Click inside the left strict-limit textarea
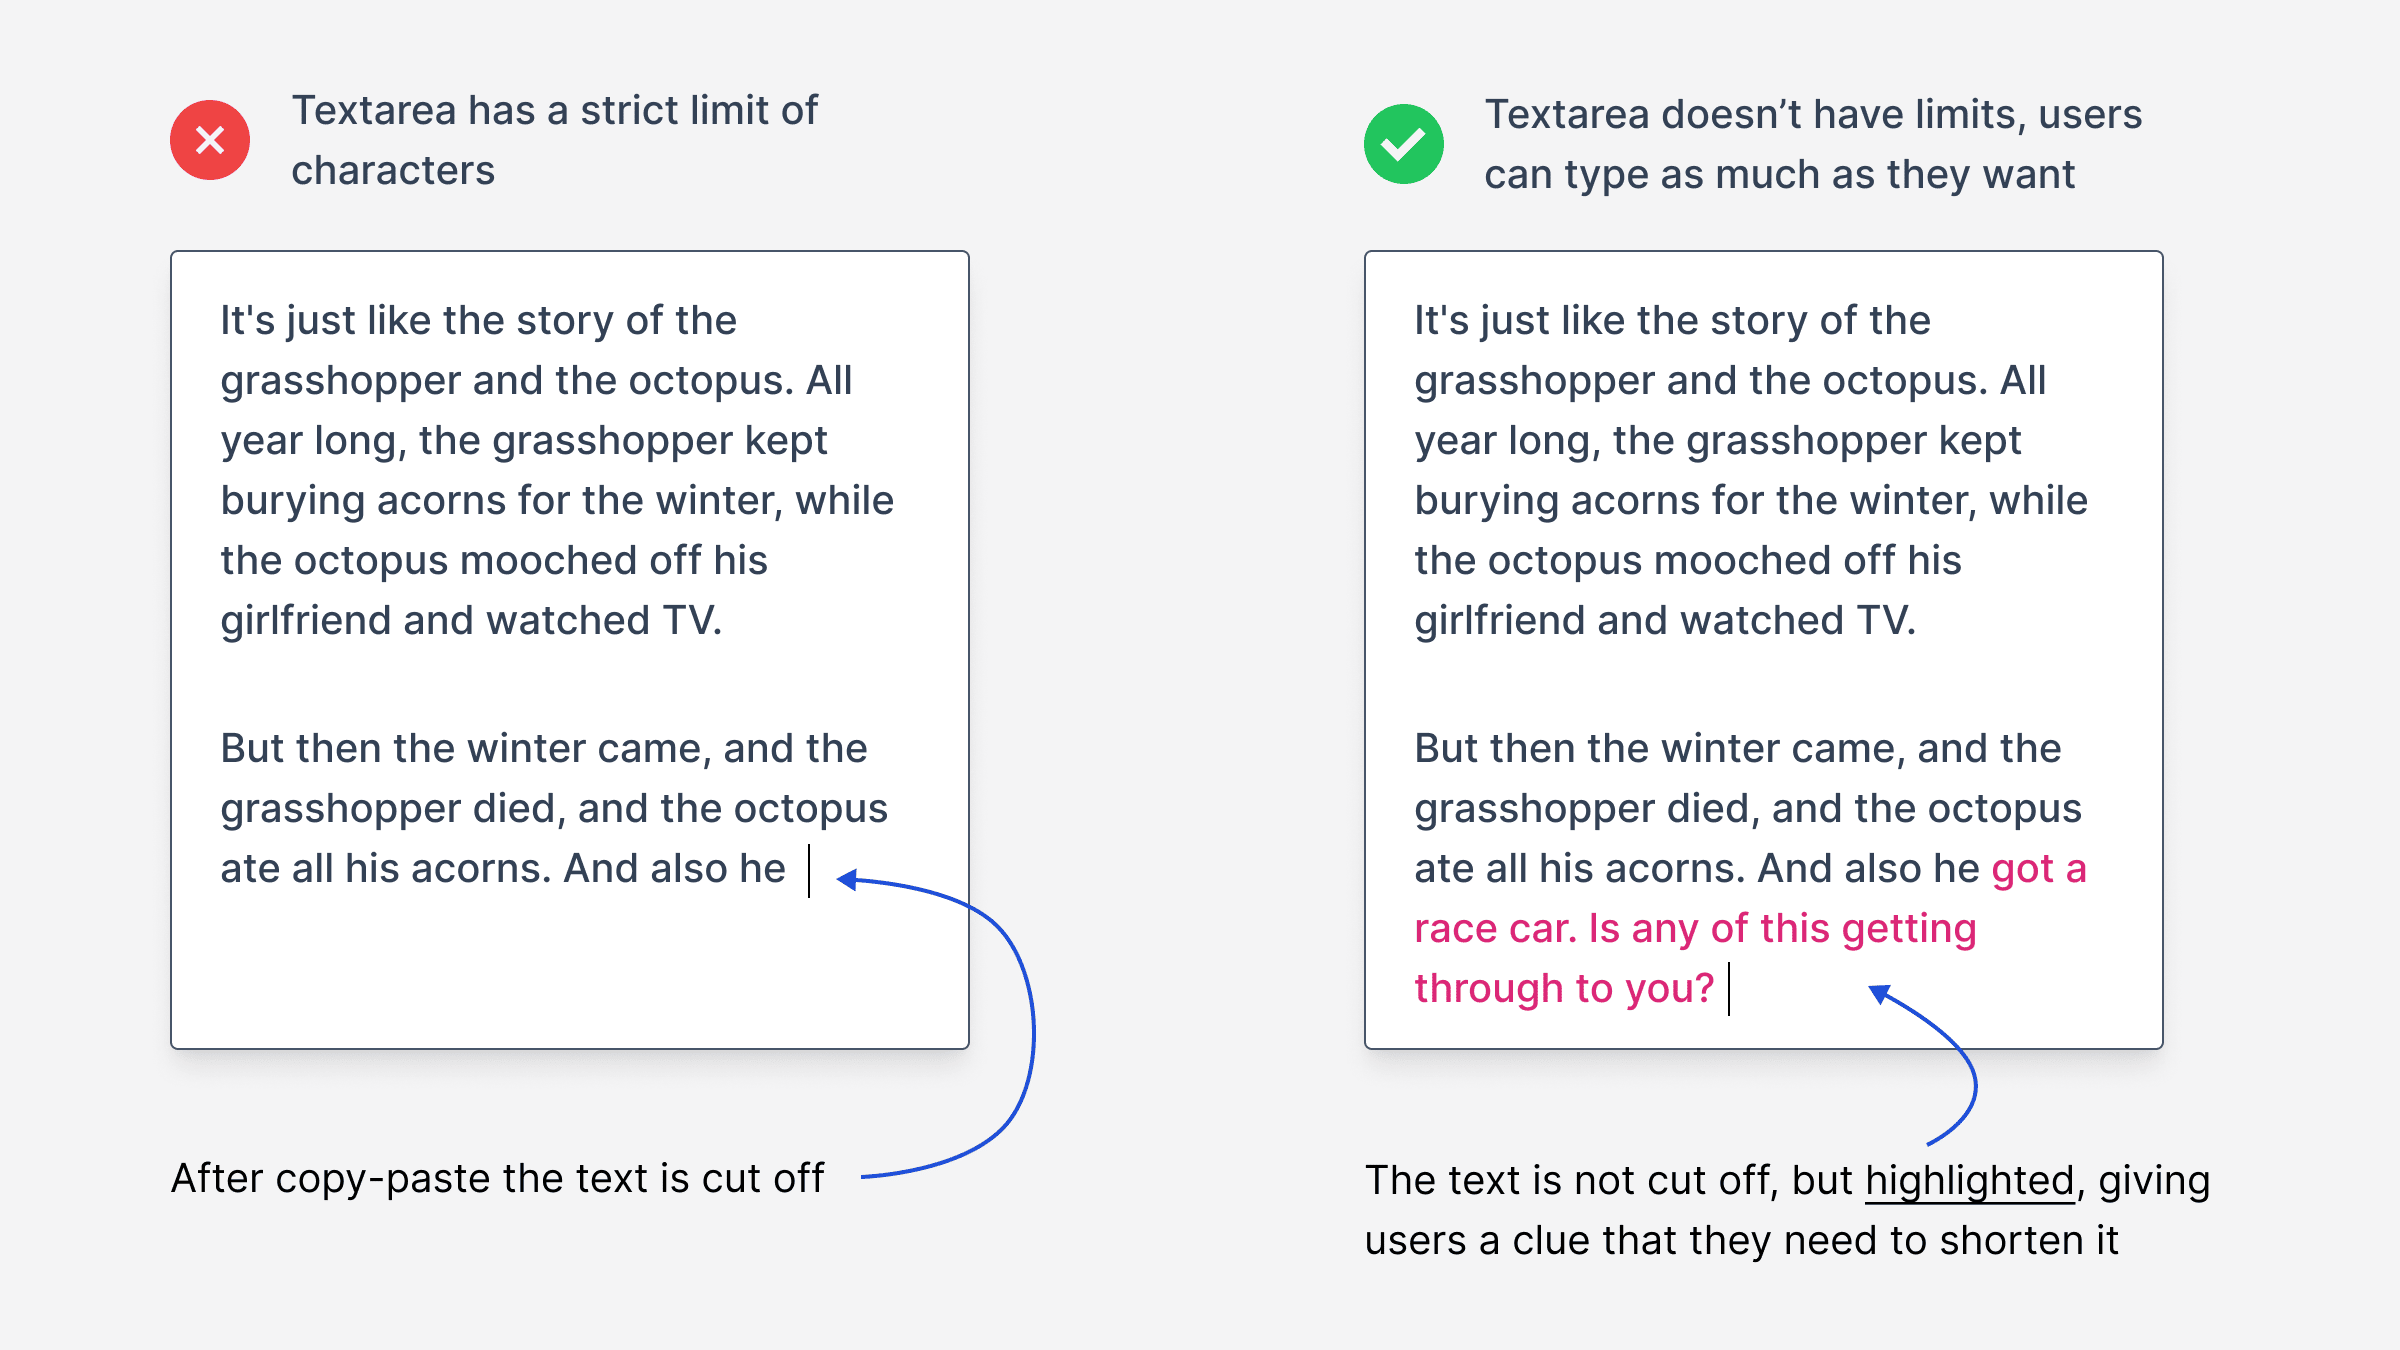 570,650
